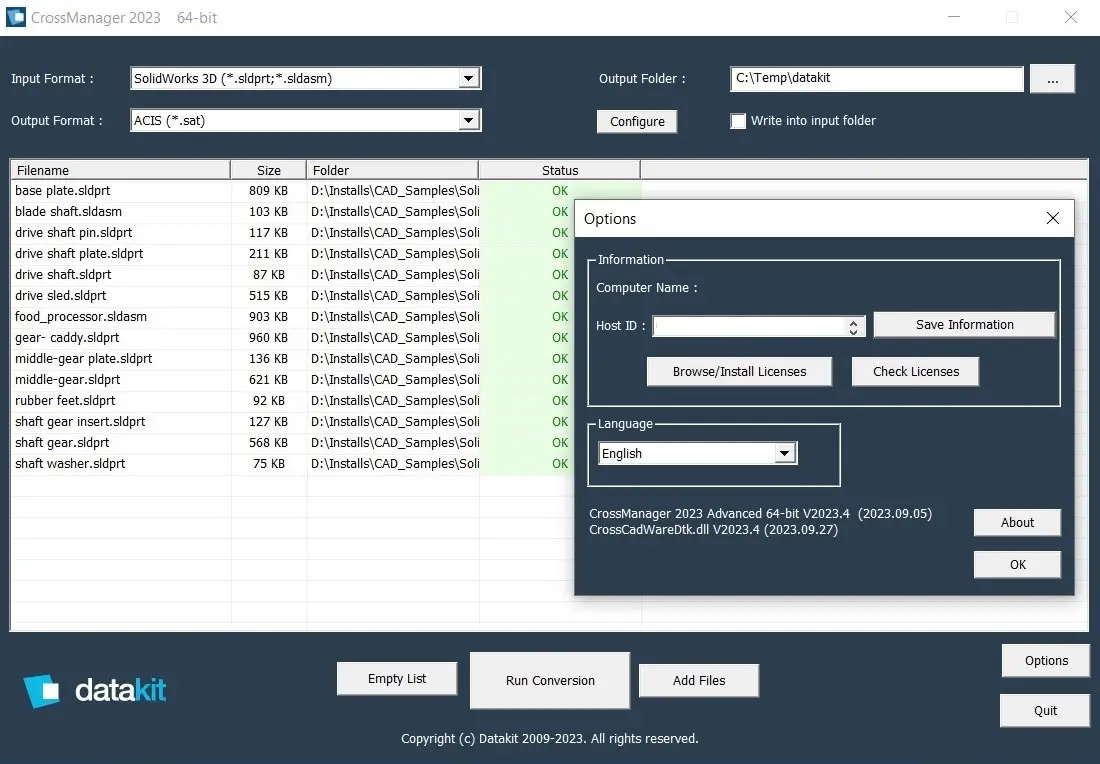Select middle-gear.sldprt row
This screenshot has height=764, width=1100.
[x=292, y=380]
